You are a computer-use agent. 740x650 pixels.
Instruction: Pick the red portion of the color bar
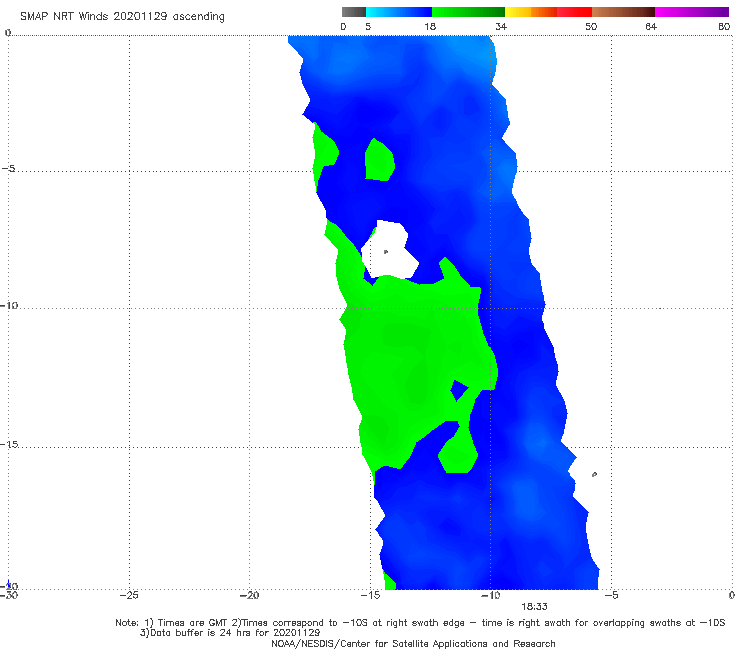pos(574,12)
